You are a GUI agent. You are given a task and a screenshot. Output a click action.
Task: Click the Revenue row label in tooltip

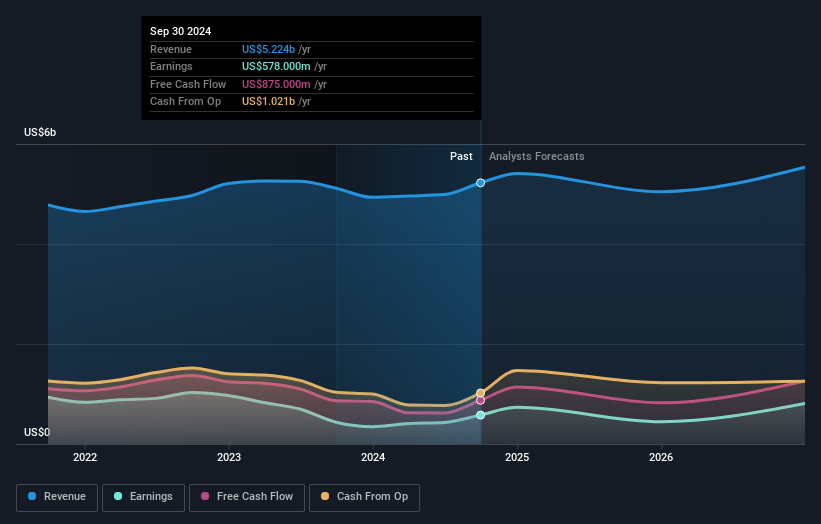[x=171, y=49]
